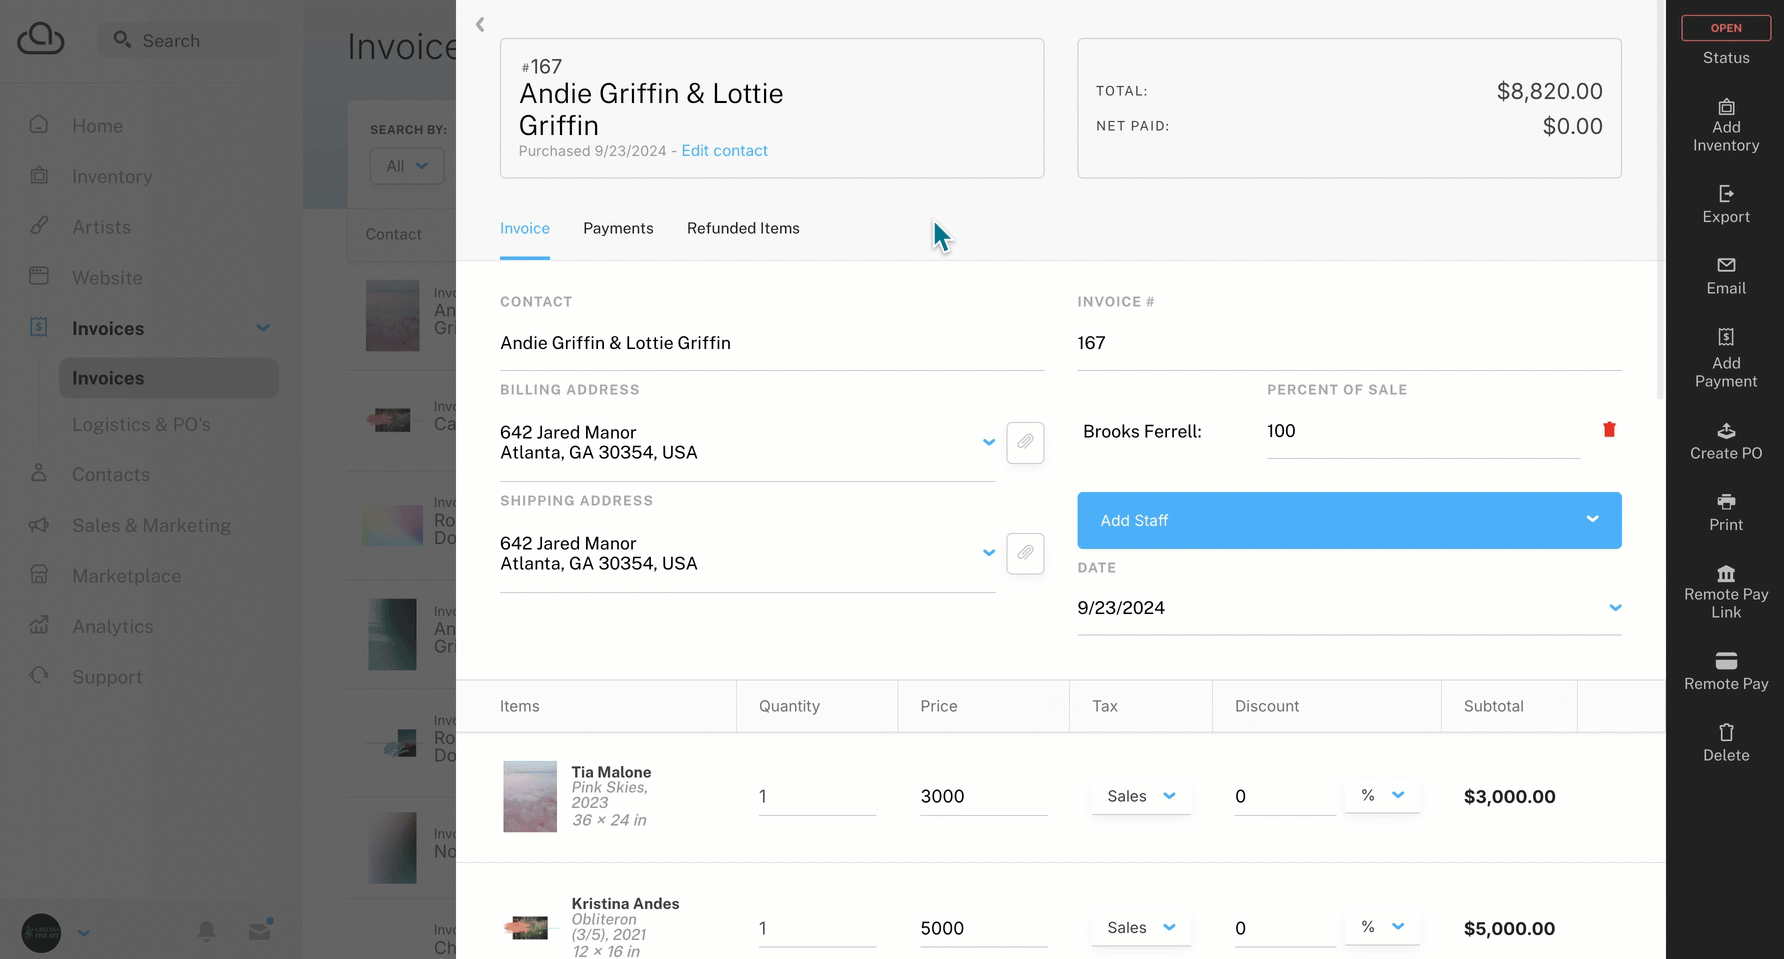Viewport: 1784px width, 959px height.
Task: Remove Brooks Ferrell with red trash icon
Action: [1609, 430]
